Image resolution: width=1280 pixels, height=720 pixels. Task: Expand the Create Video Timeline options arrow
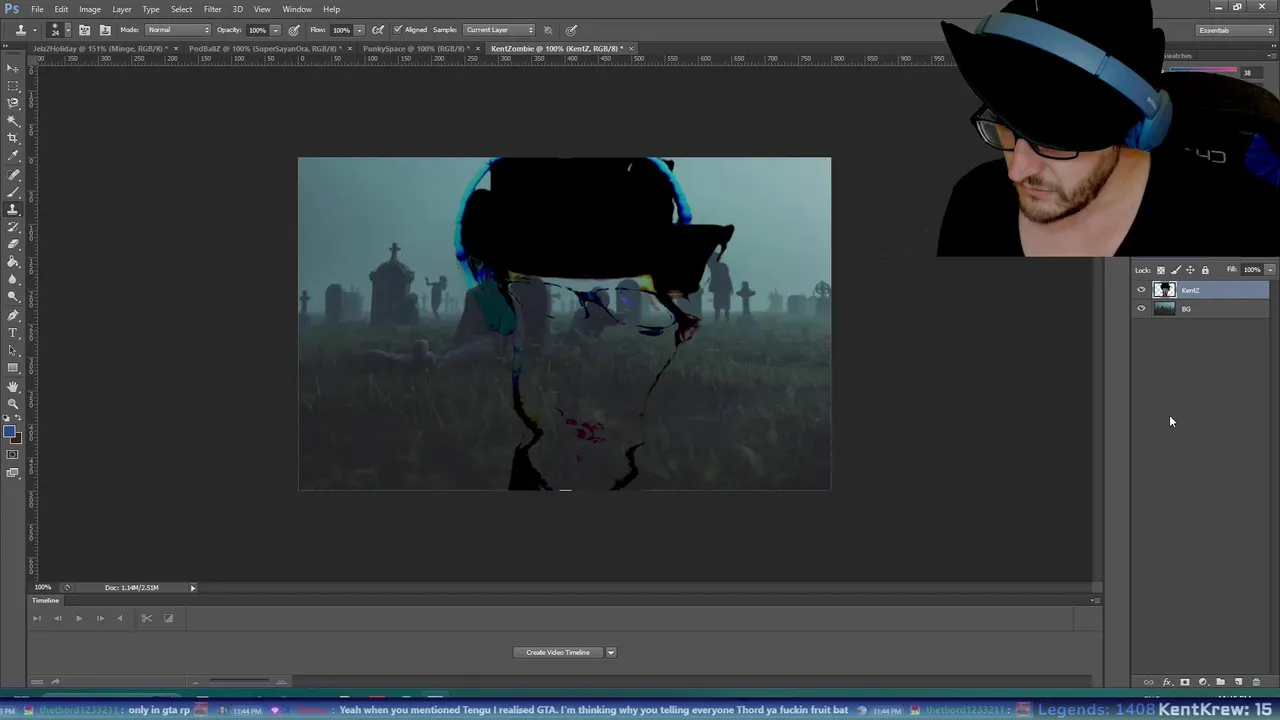pos(611,652)
